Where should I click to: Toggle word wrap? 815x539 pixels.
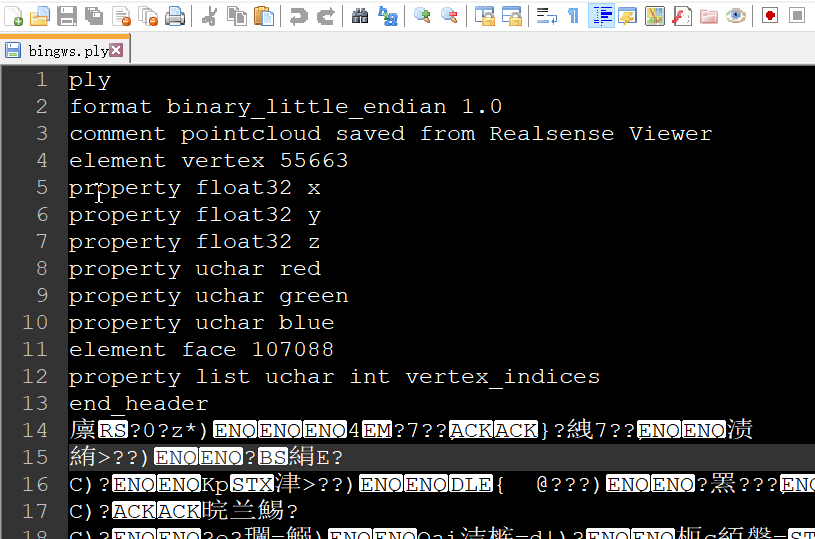(546, 16)
